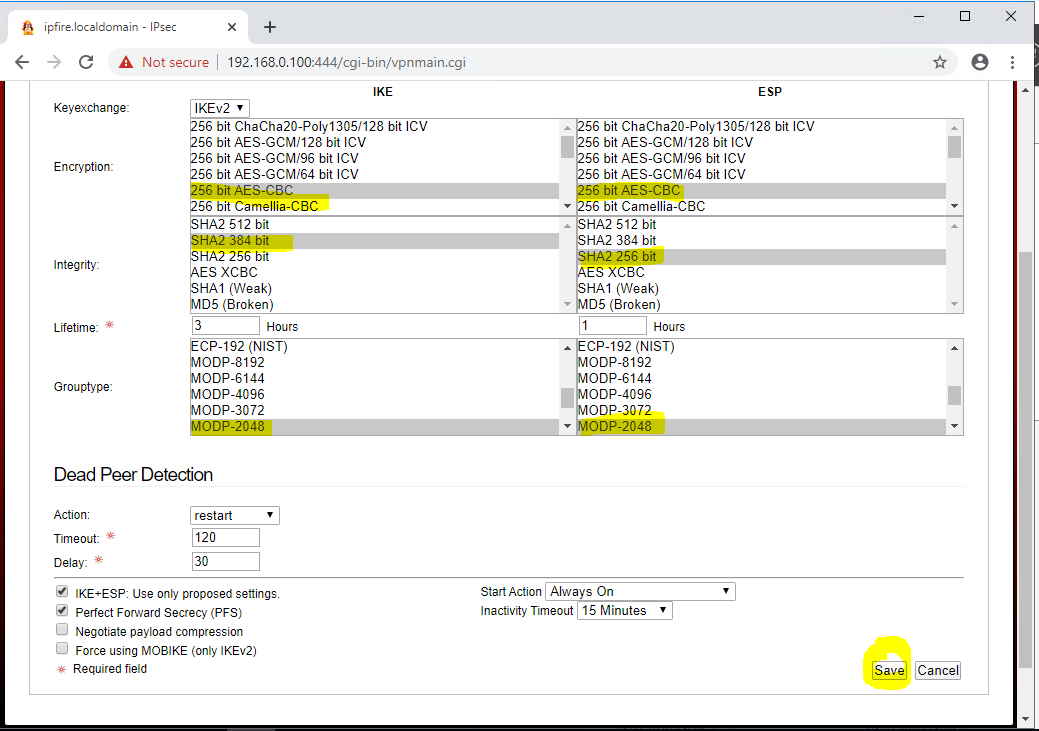Open the Chrome profile avatar
This screenshot has width=1039, height=731.
click(979, 61)
